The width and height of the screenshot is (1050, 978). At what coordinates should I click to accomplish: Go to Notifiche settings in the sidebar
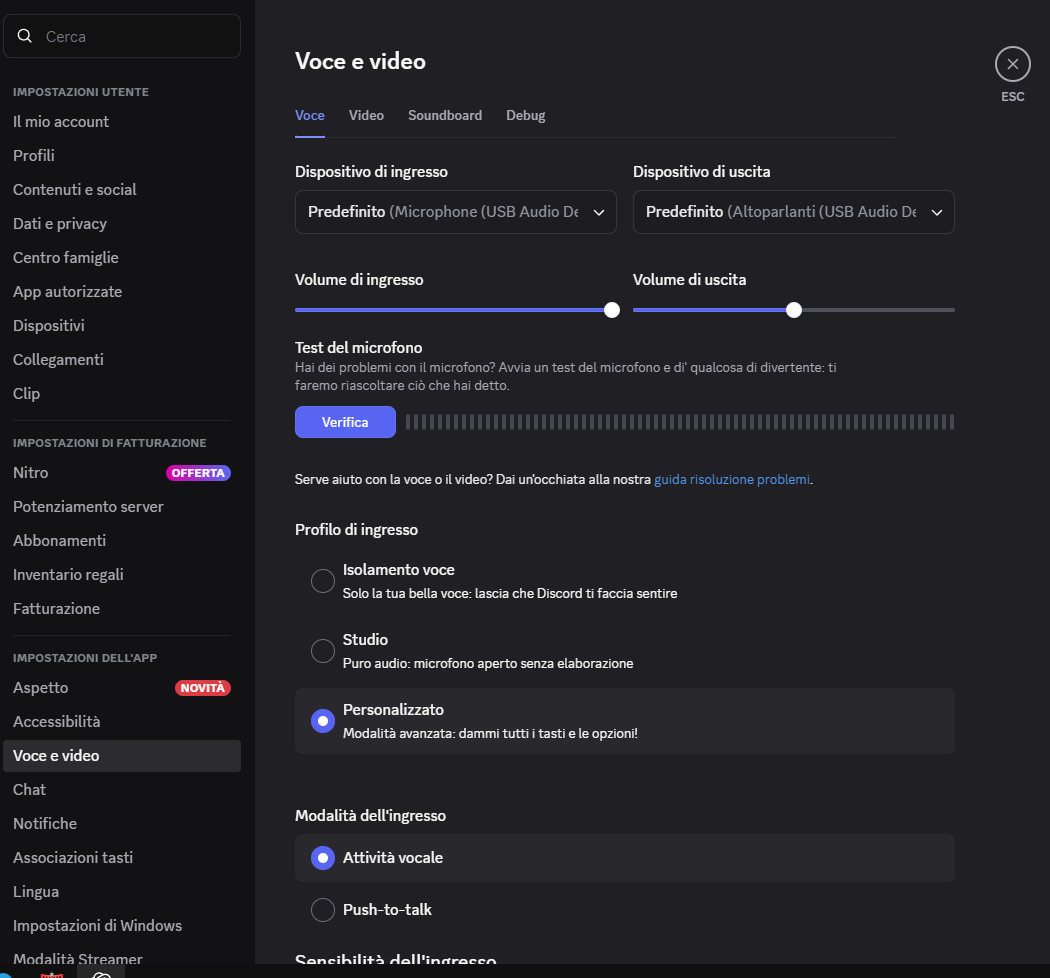pos(45,824)
